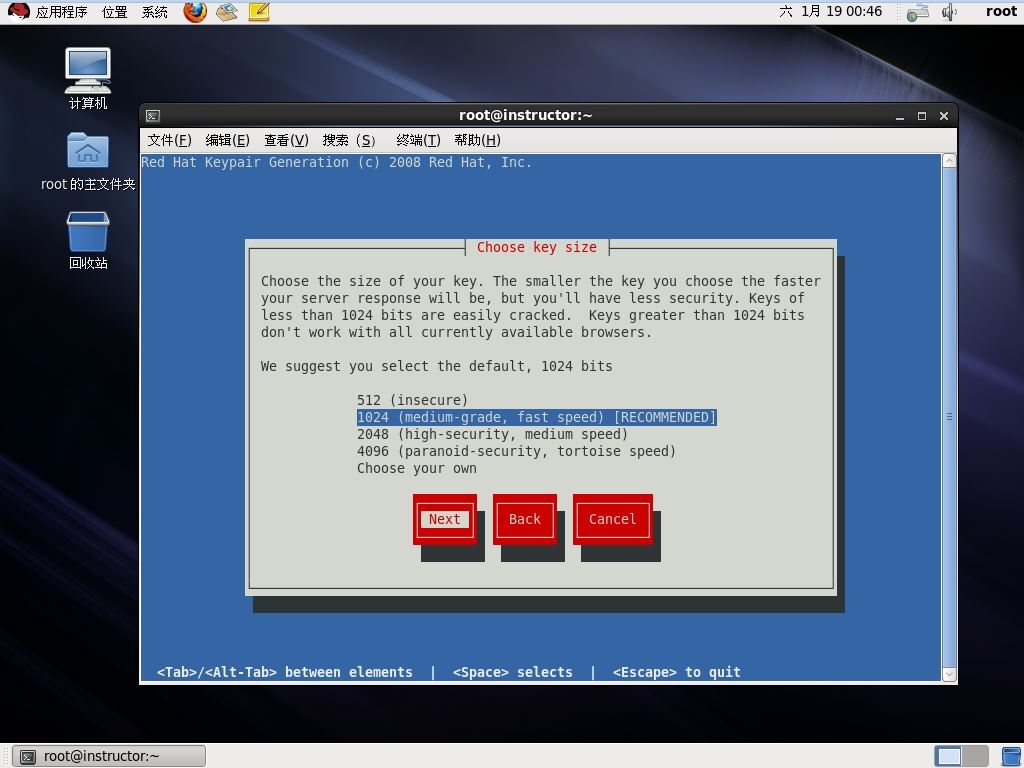Open the 查看(V) menu in terminal
The image size is (1024, 768).
(286, 140)
